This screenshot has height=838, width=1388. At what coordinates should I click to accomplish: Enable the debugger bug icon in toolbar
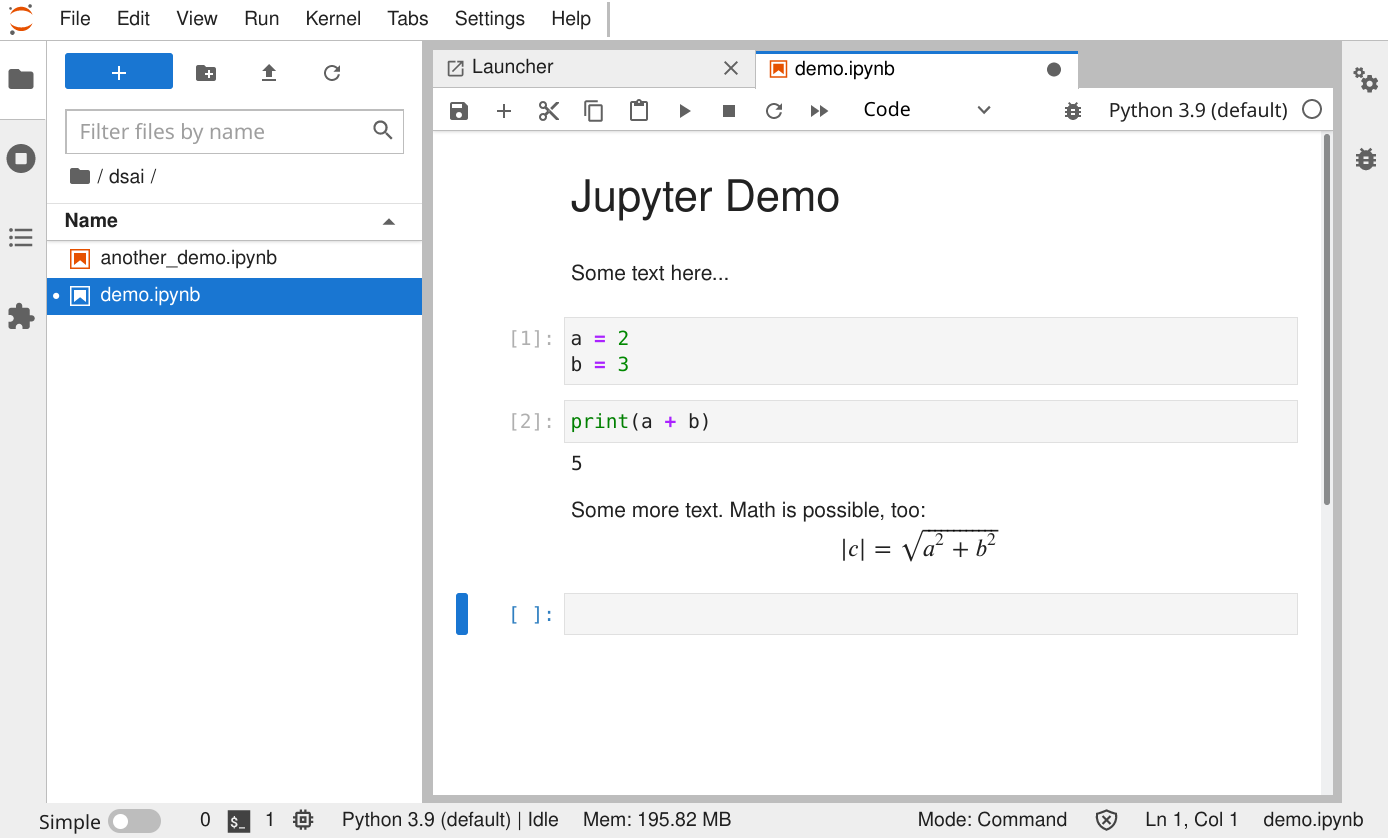(x=1072, y=111)
